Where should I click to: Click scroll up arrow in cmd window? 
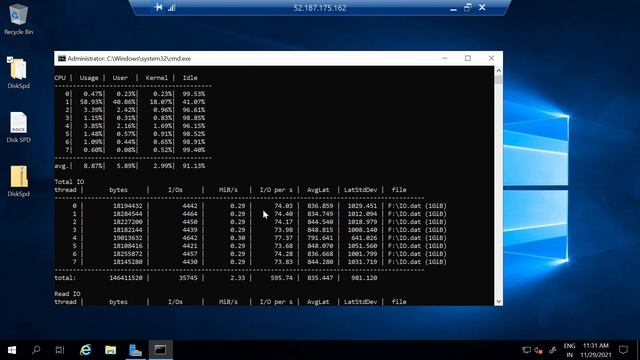pyautogui.click(x=498, y=70)
